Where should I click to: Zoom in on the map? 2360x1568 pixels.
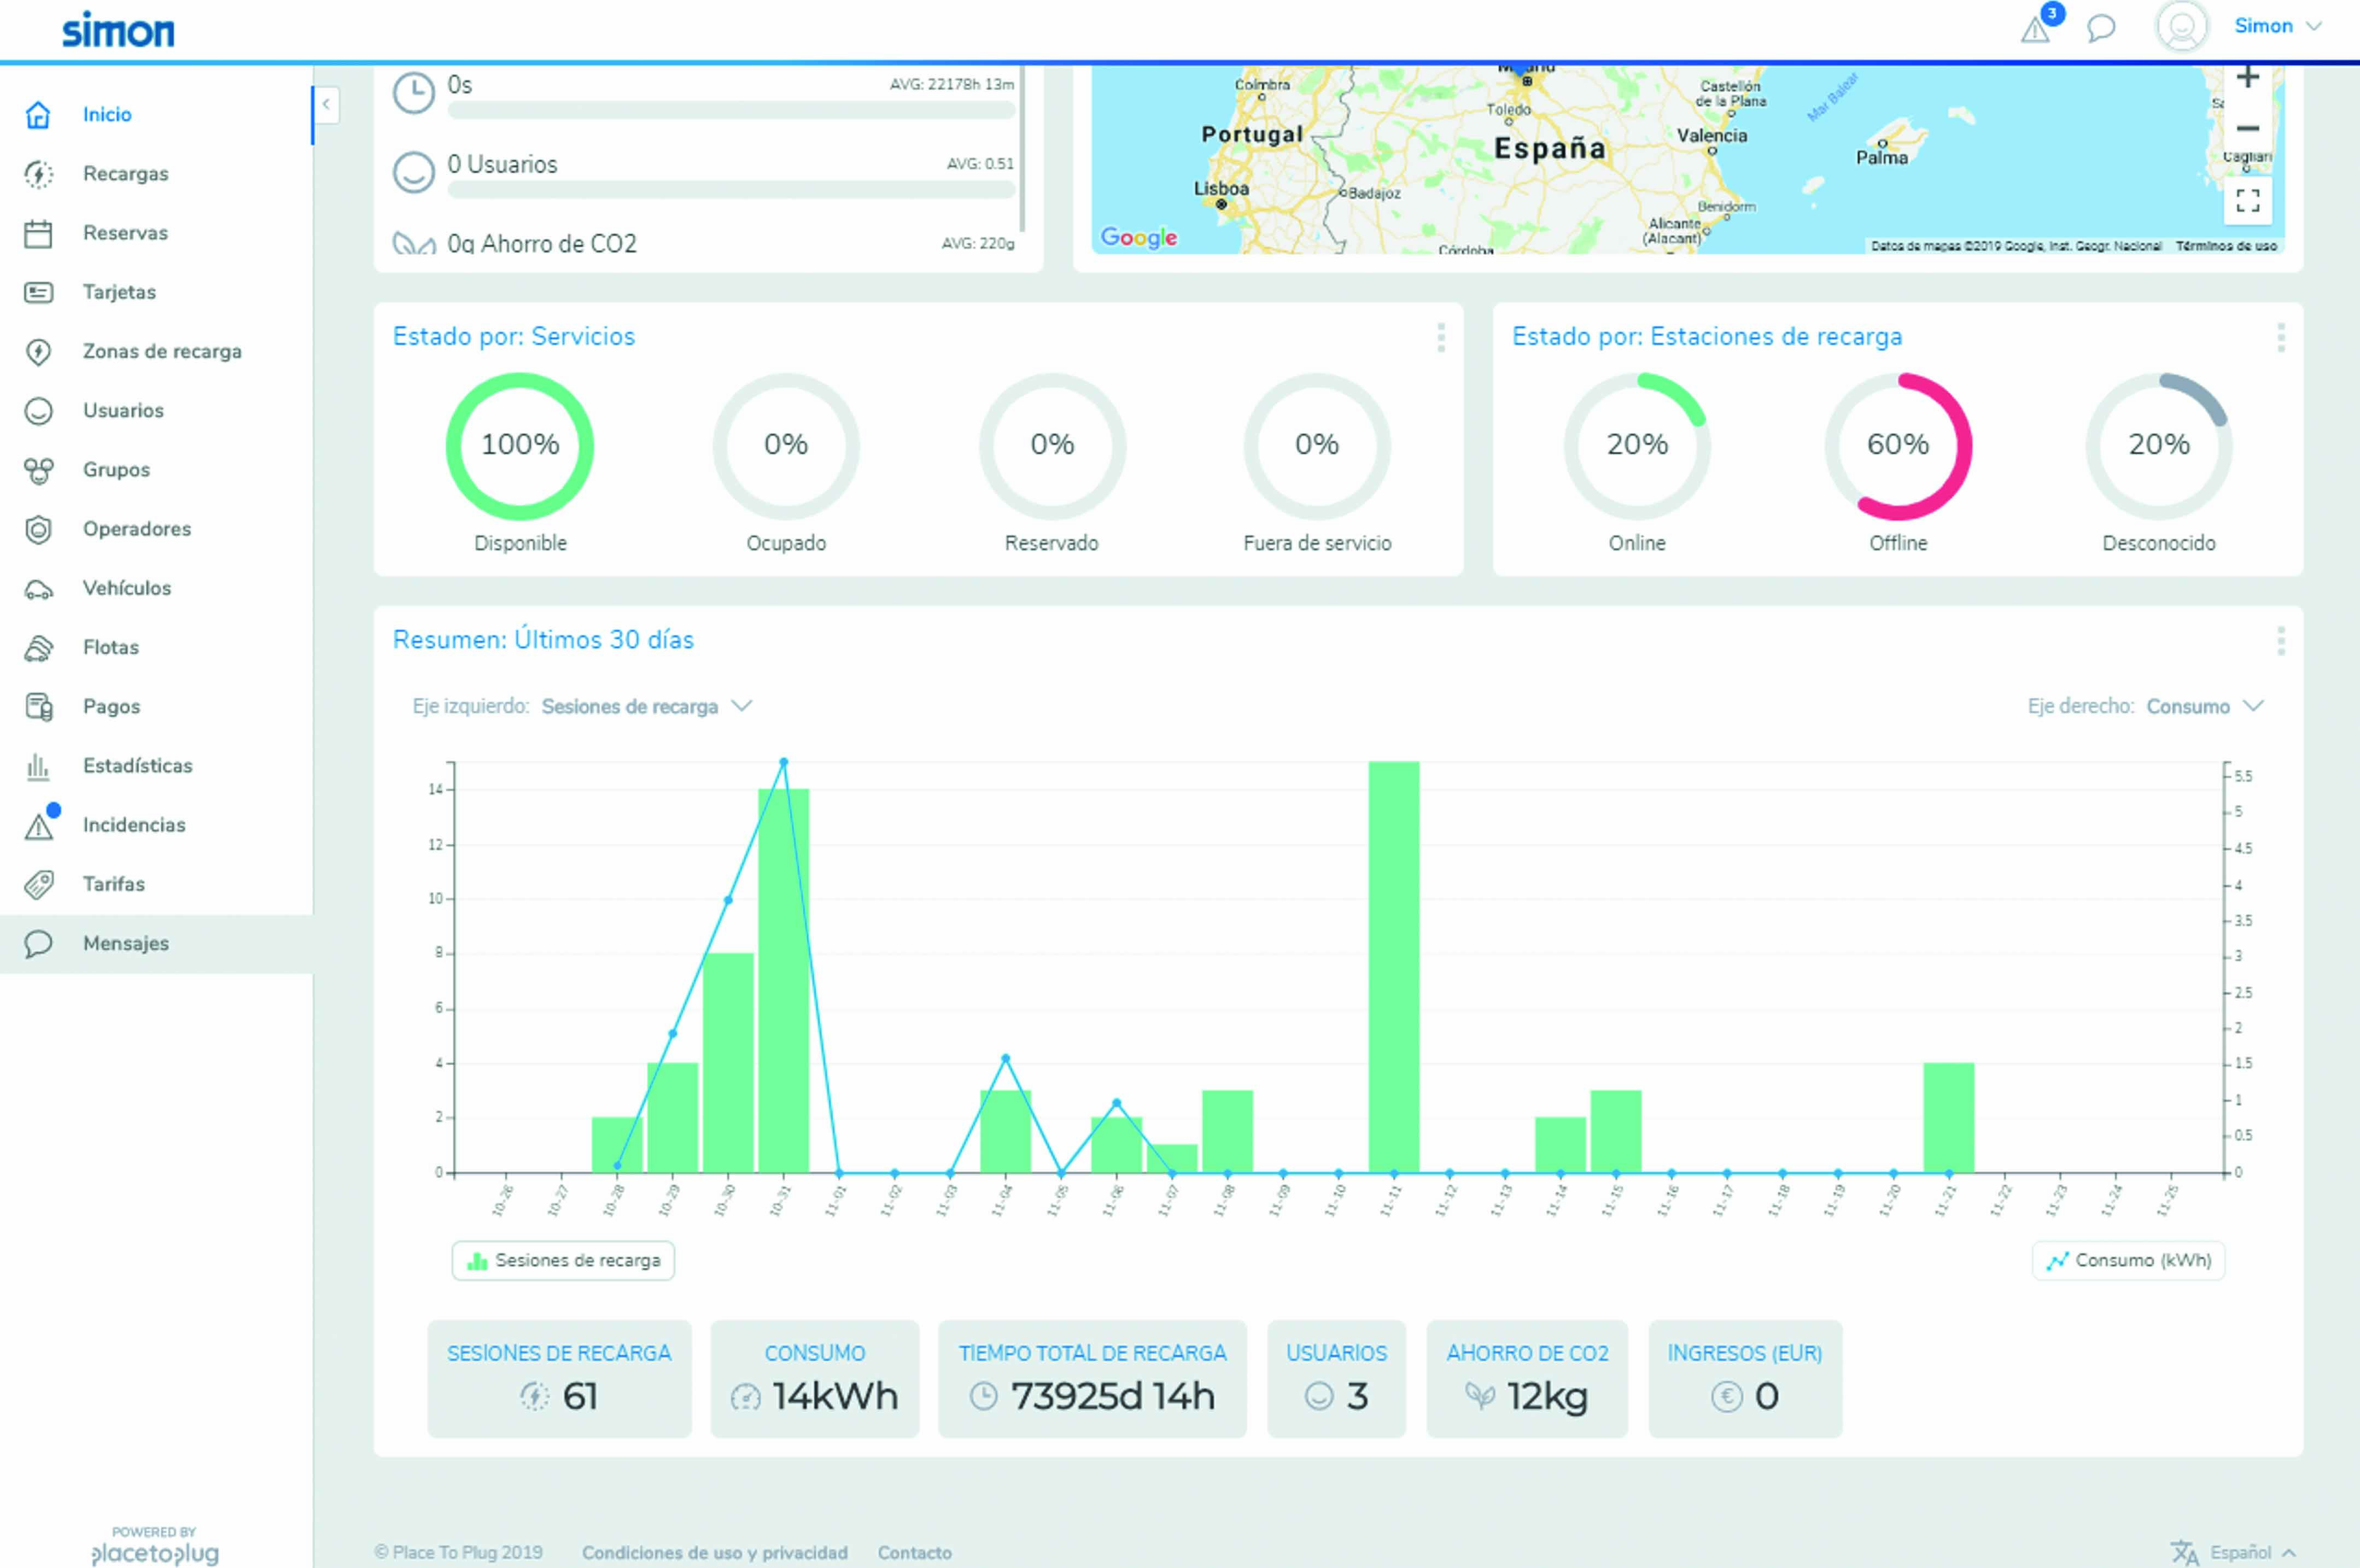coord(2247,78)
